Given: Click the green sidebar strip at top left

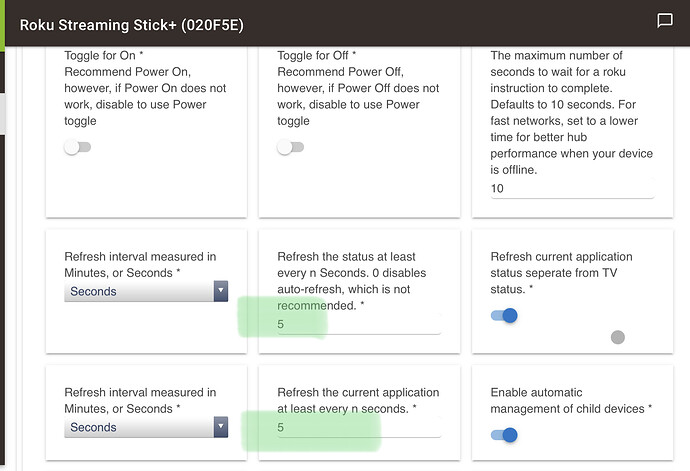Looking at the screenshot, I should tap(2, 23).
